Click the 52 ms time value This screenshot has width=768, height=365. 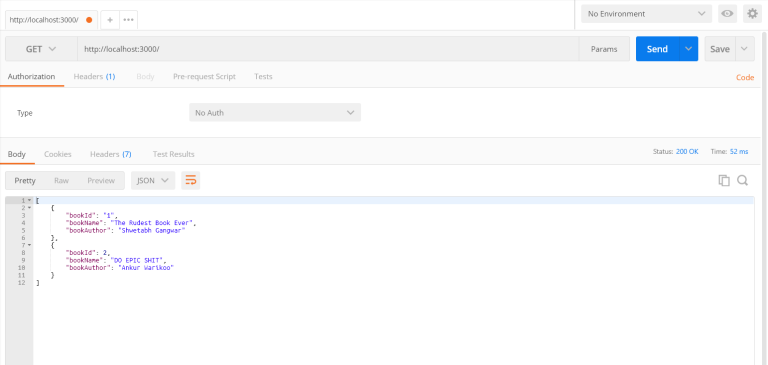coord(739,151)
